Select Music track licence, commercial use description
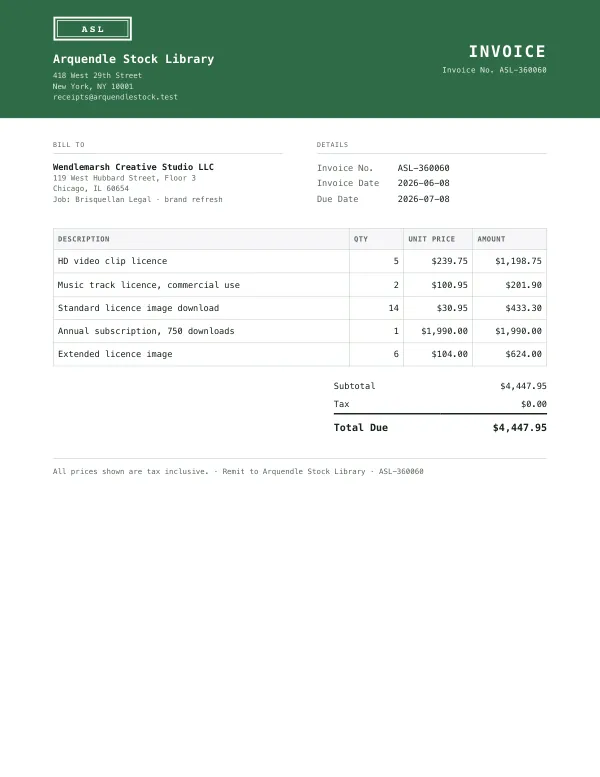 [149, 285]
